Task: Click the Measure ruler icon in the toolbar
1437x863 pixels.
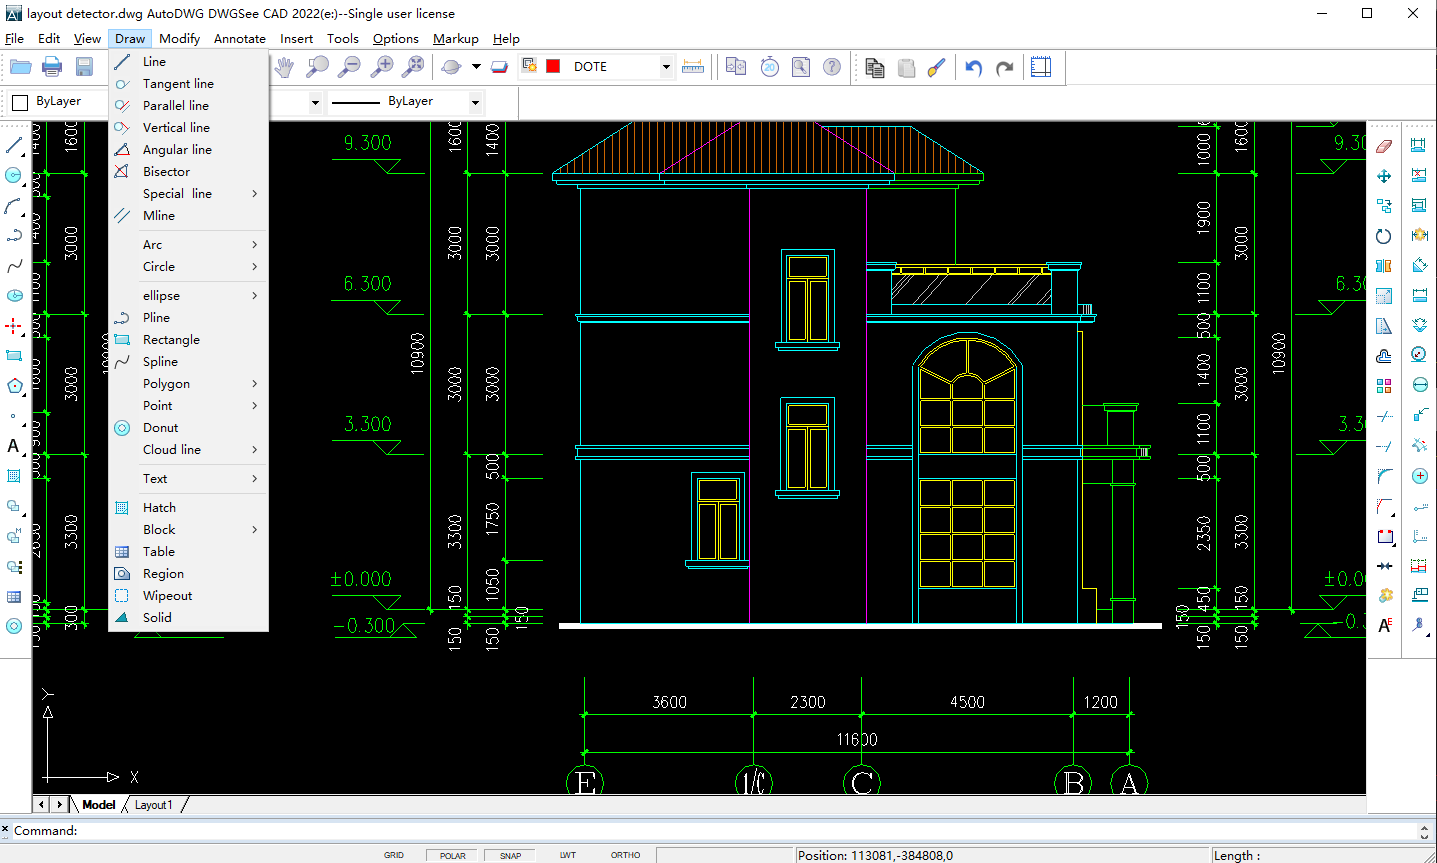Action: (x=692, y=67)
